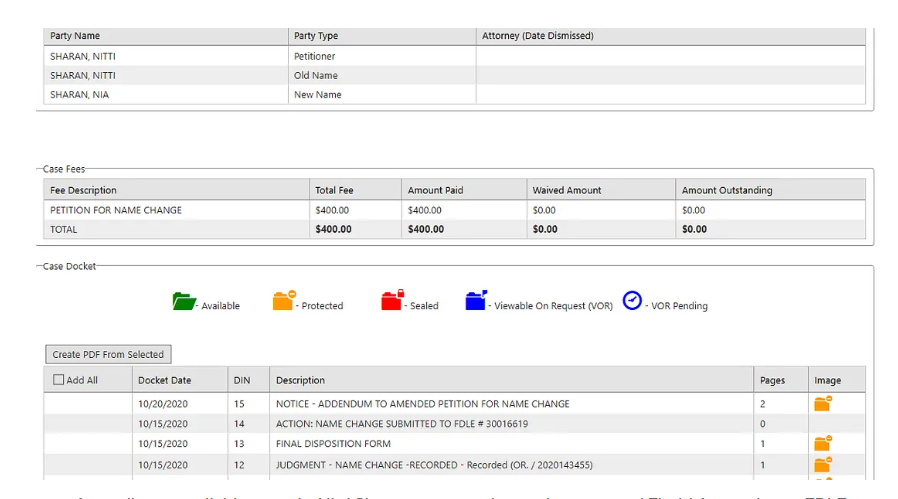
Task: Click the 10/20/2020 docket date
Action: coord(163,404)
